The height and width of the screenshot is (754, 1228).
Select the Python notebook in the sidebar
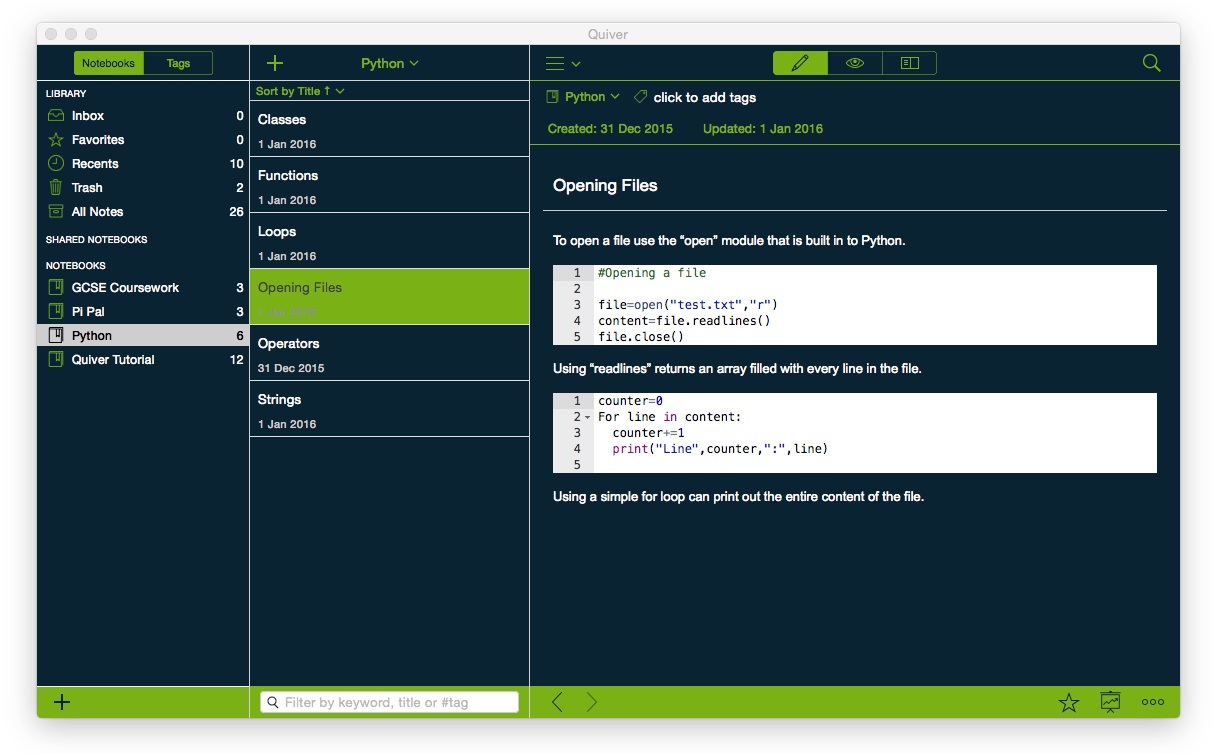143,336
